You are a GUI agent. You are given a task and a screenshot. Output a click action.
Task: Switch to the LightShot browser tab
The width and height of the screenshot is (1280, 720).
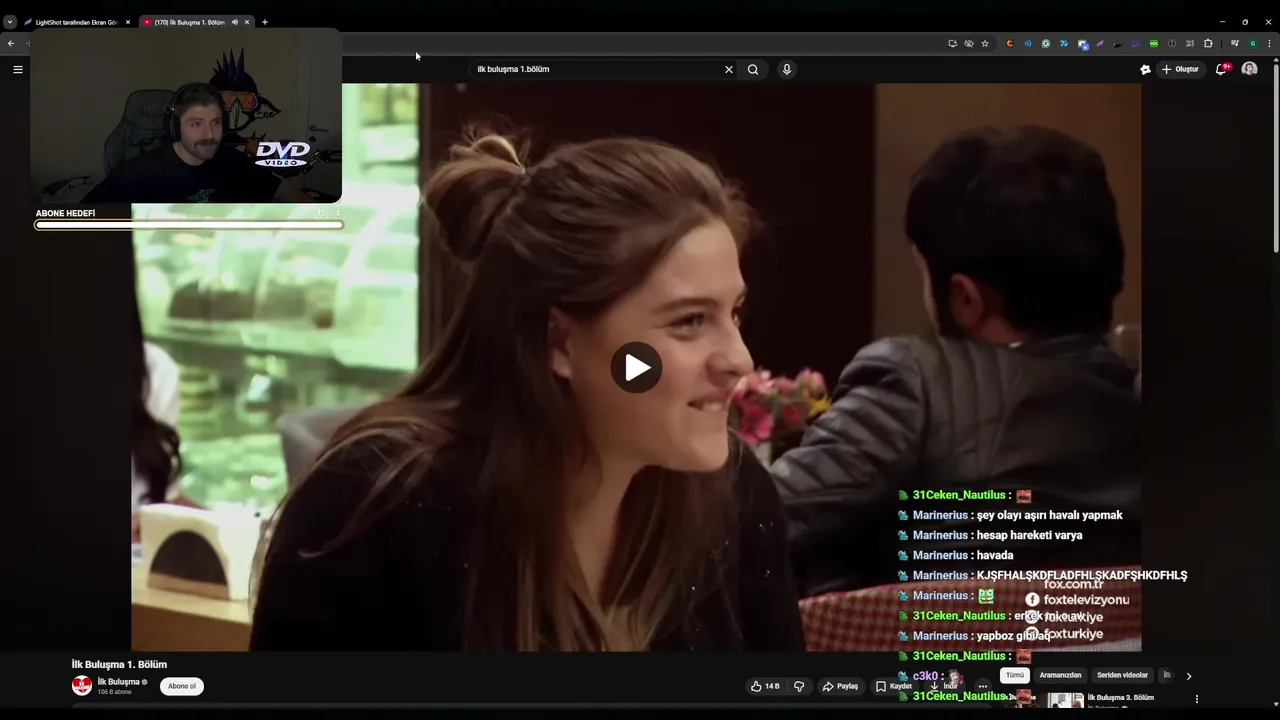tap(75, 22)
